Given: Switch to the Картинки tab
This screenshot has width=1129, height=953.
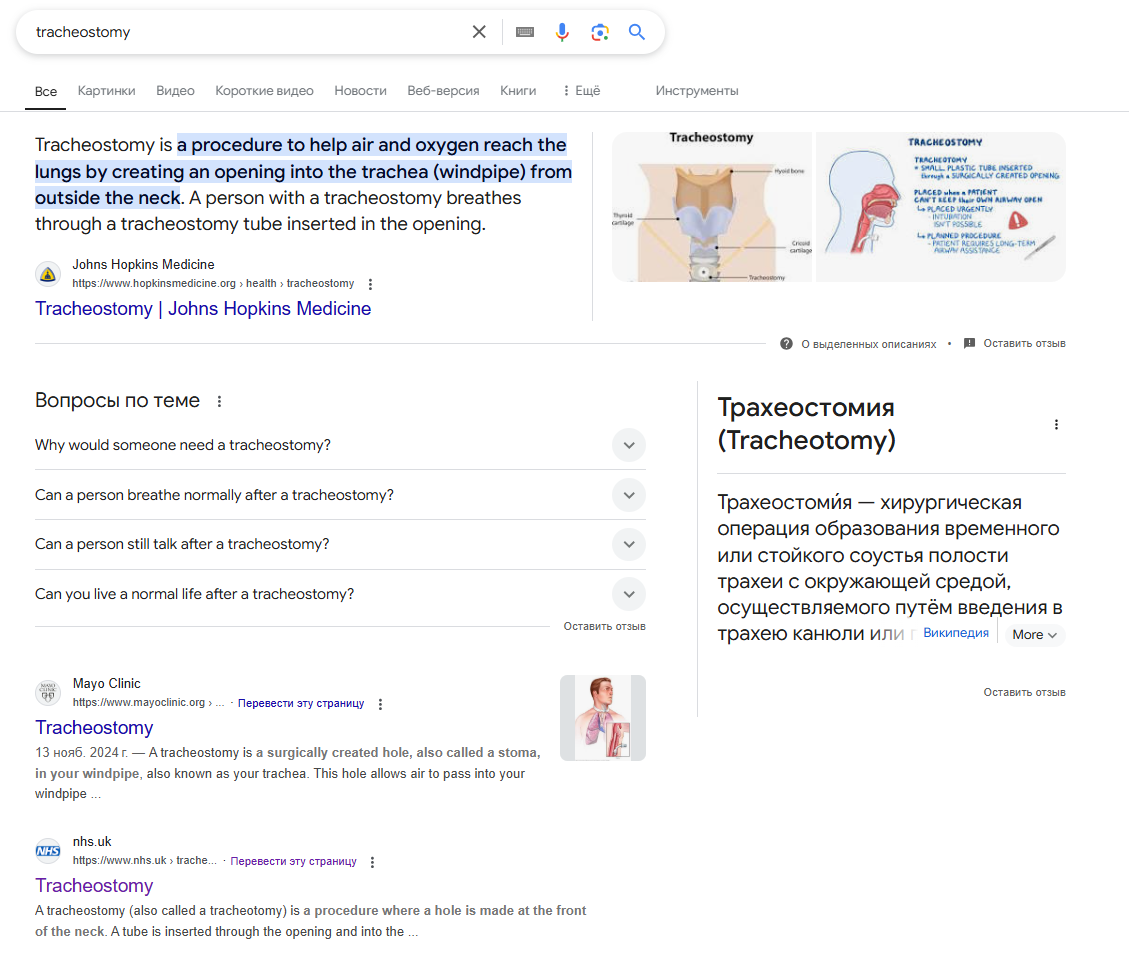Looking at the screenshot, I should coord(107,91).
